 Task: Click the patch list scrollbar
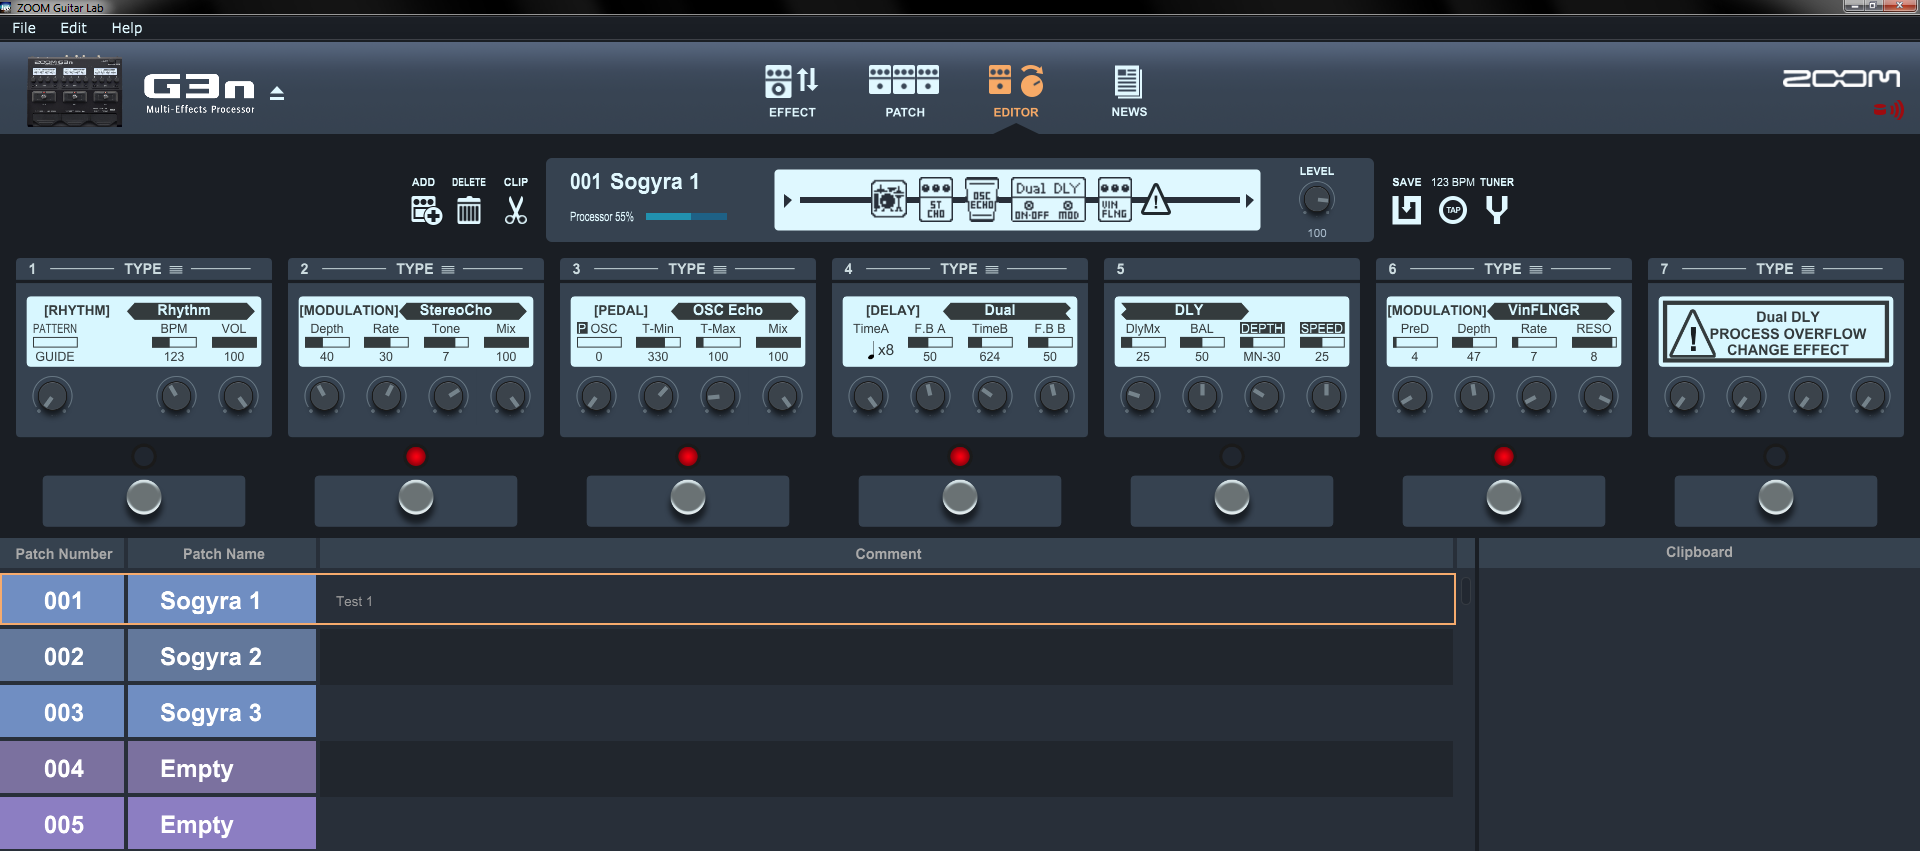coord(1466,591)
